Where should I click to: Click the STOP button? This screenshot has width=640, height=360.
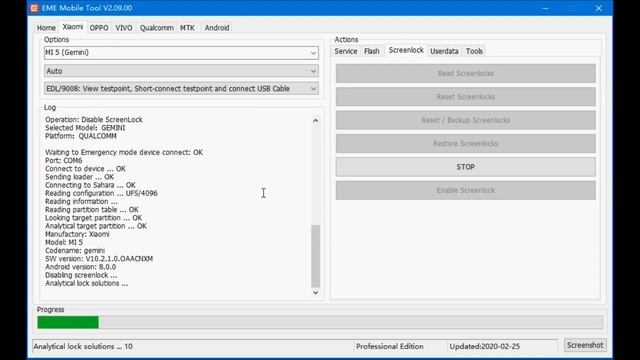[466, 167]
